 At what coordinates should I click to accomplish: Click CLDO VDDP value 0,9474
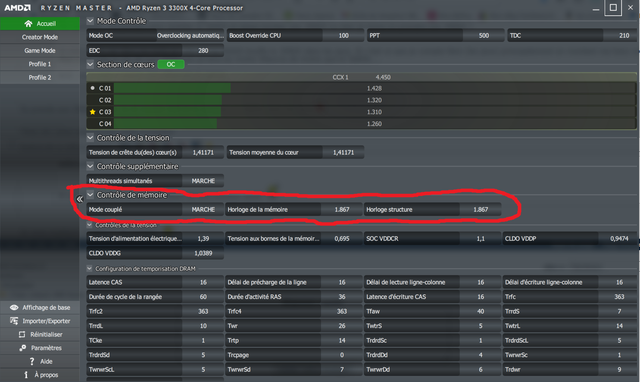click(618, 238)
